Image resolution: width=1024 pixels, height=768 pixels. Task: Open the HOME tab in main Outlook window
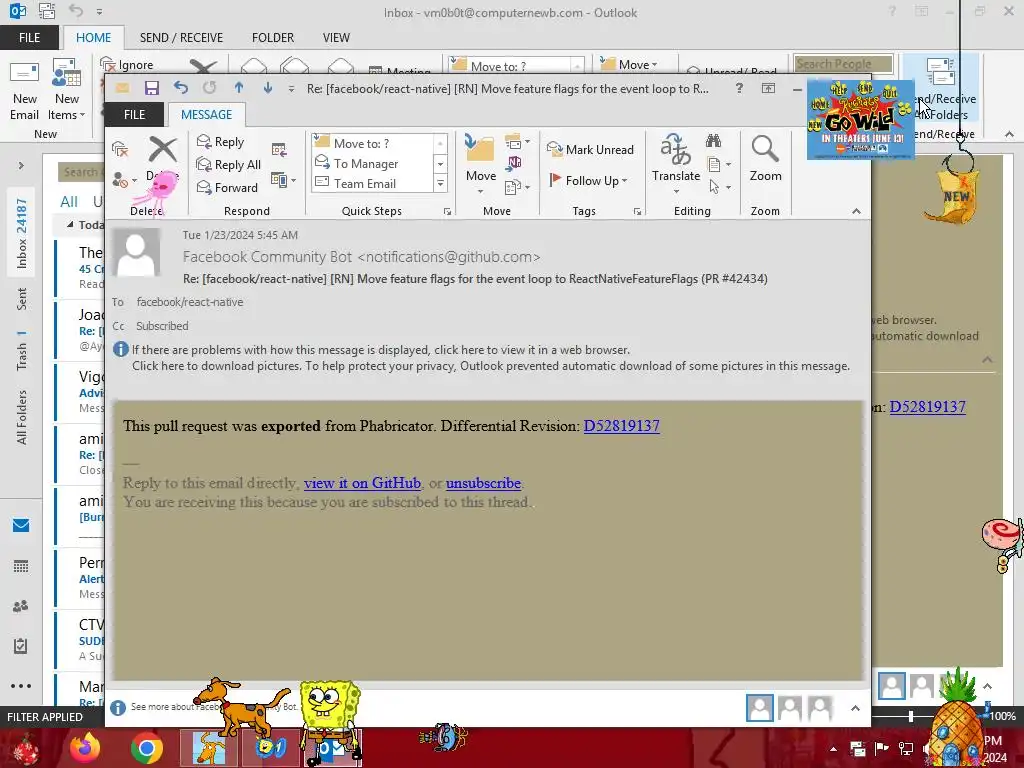point(93,38)
